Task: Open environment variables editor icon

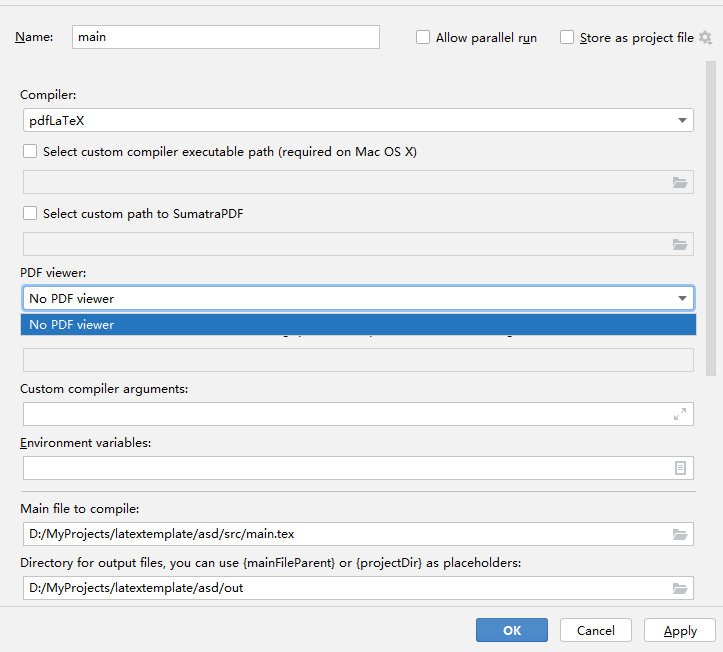Action: coord(680,468)
